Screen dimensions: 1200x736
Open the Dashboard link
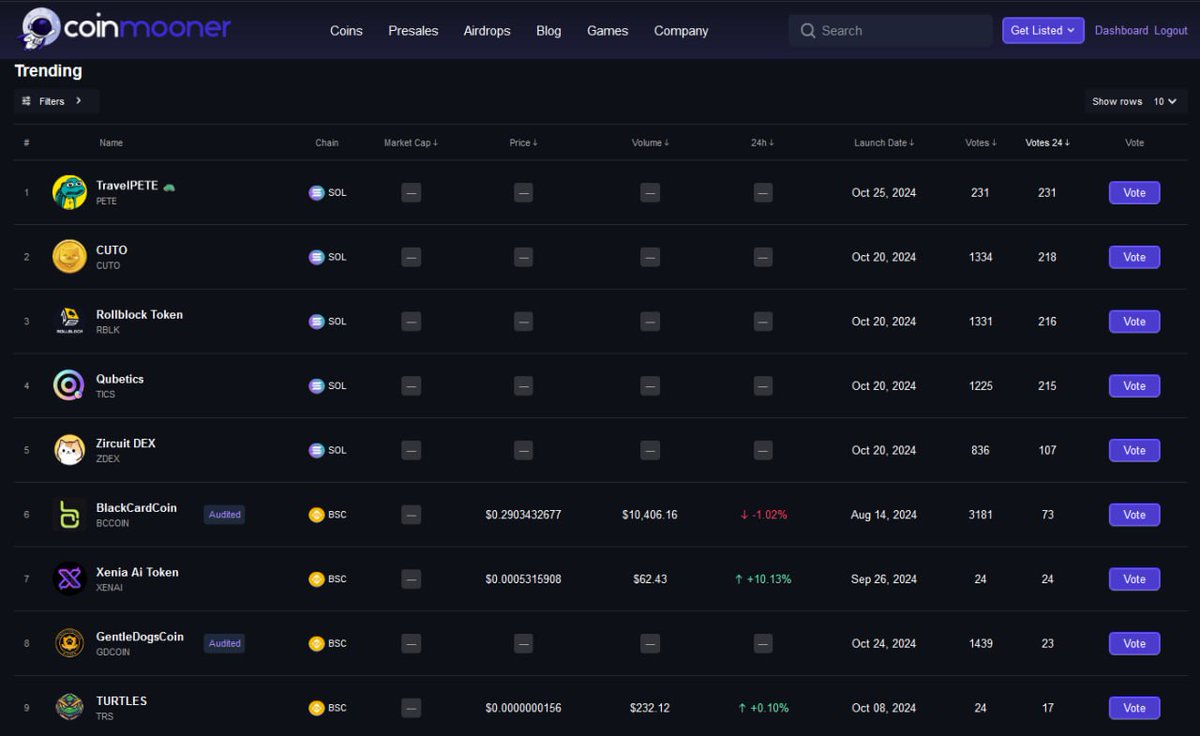tap(1121, 31)
